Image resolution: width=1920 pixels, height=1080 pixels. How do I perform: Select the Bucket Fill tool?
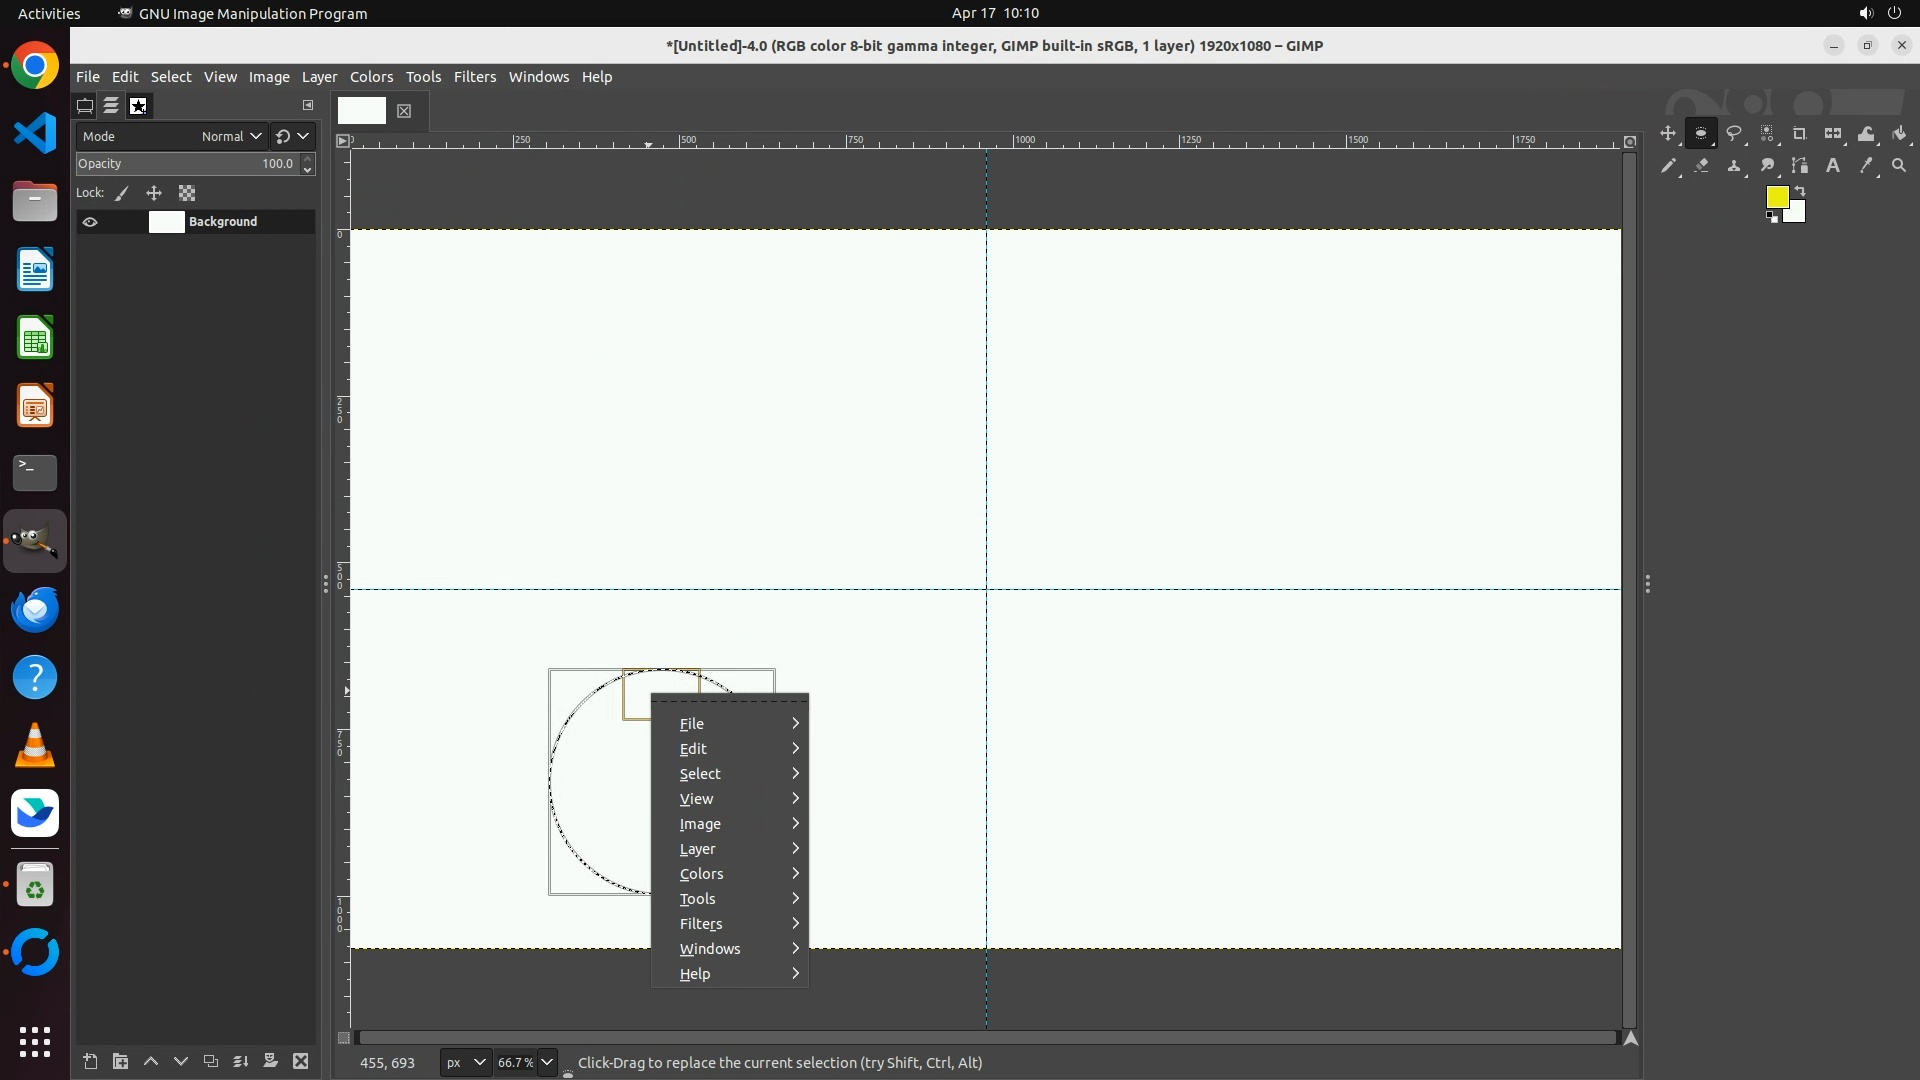pyautogui.click(x=1900, y=134)
